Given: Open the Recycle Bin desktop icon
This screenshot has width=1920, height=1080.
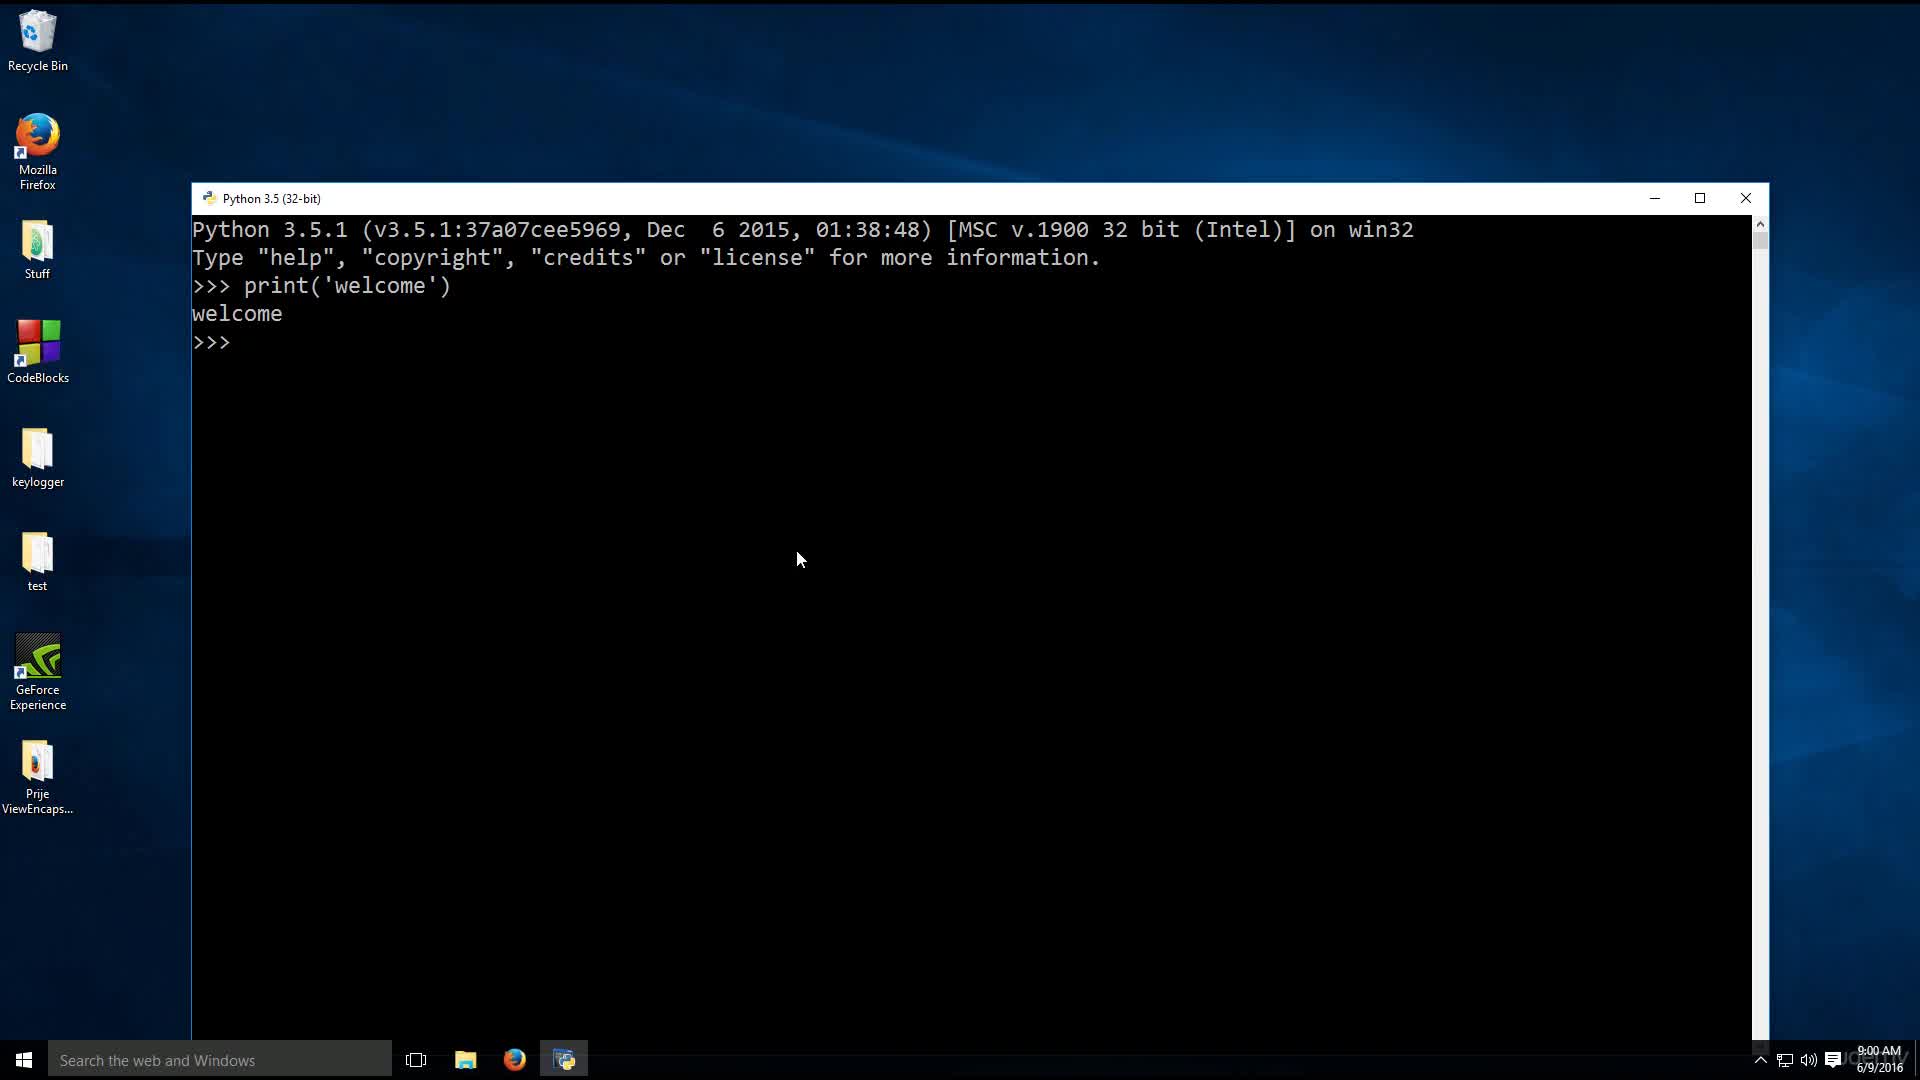Looking at the screenshot, I should point(38,41).
